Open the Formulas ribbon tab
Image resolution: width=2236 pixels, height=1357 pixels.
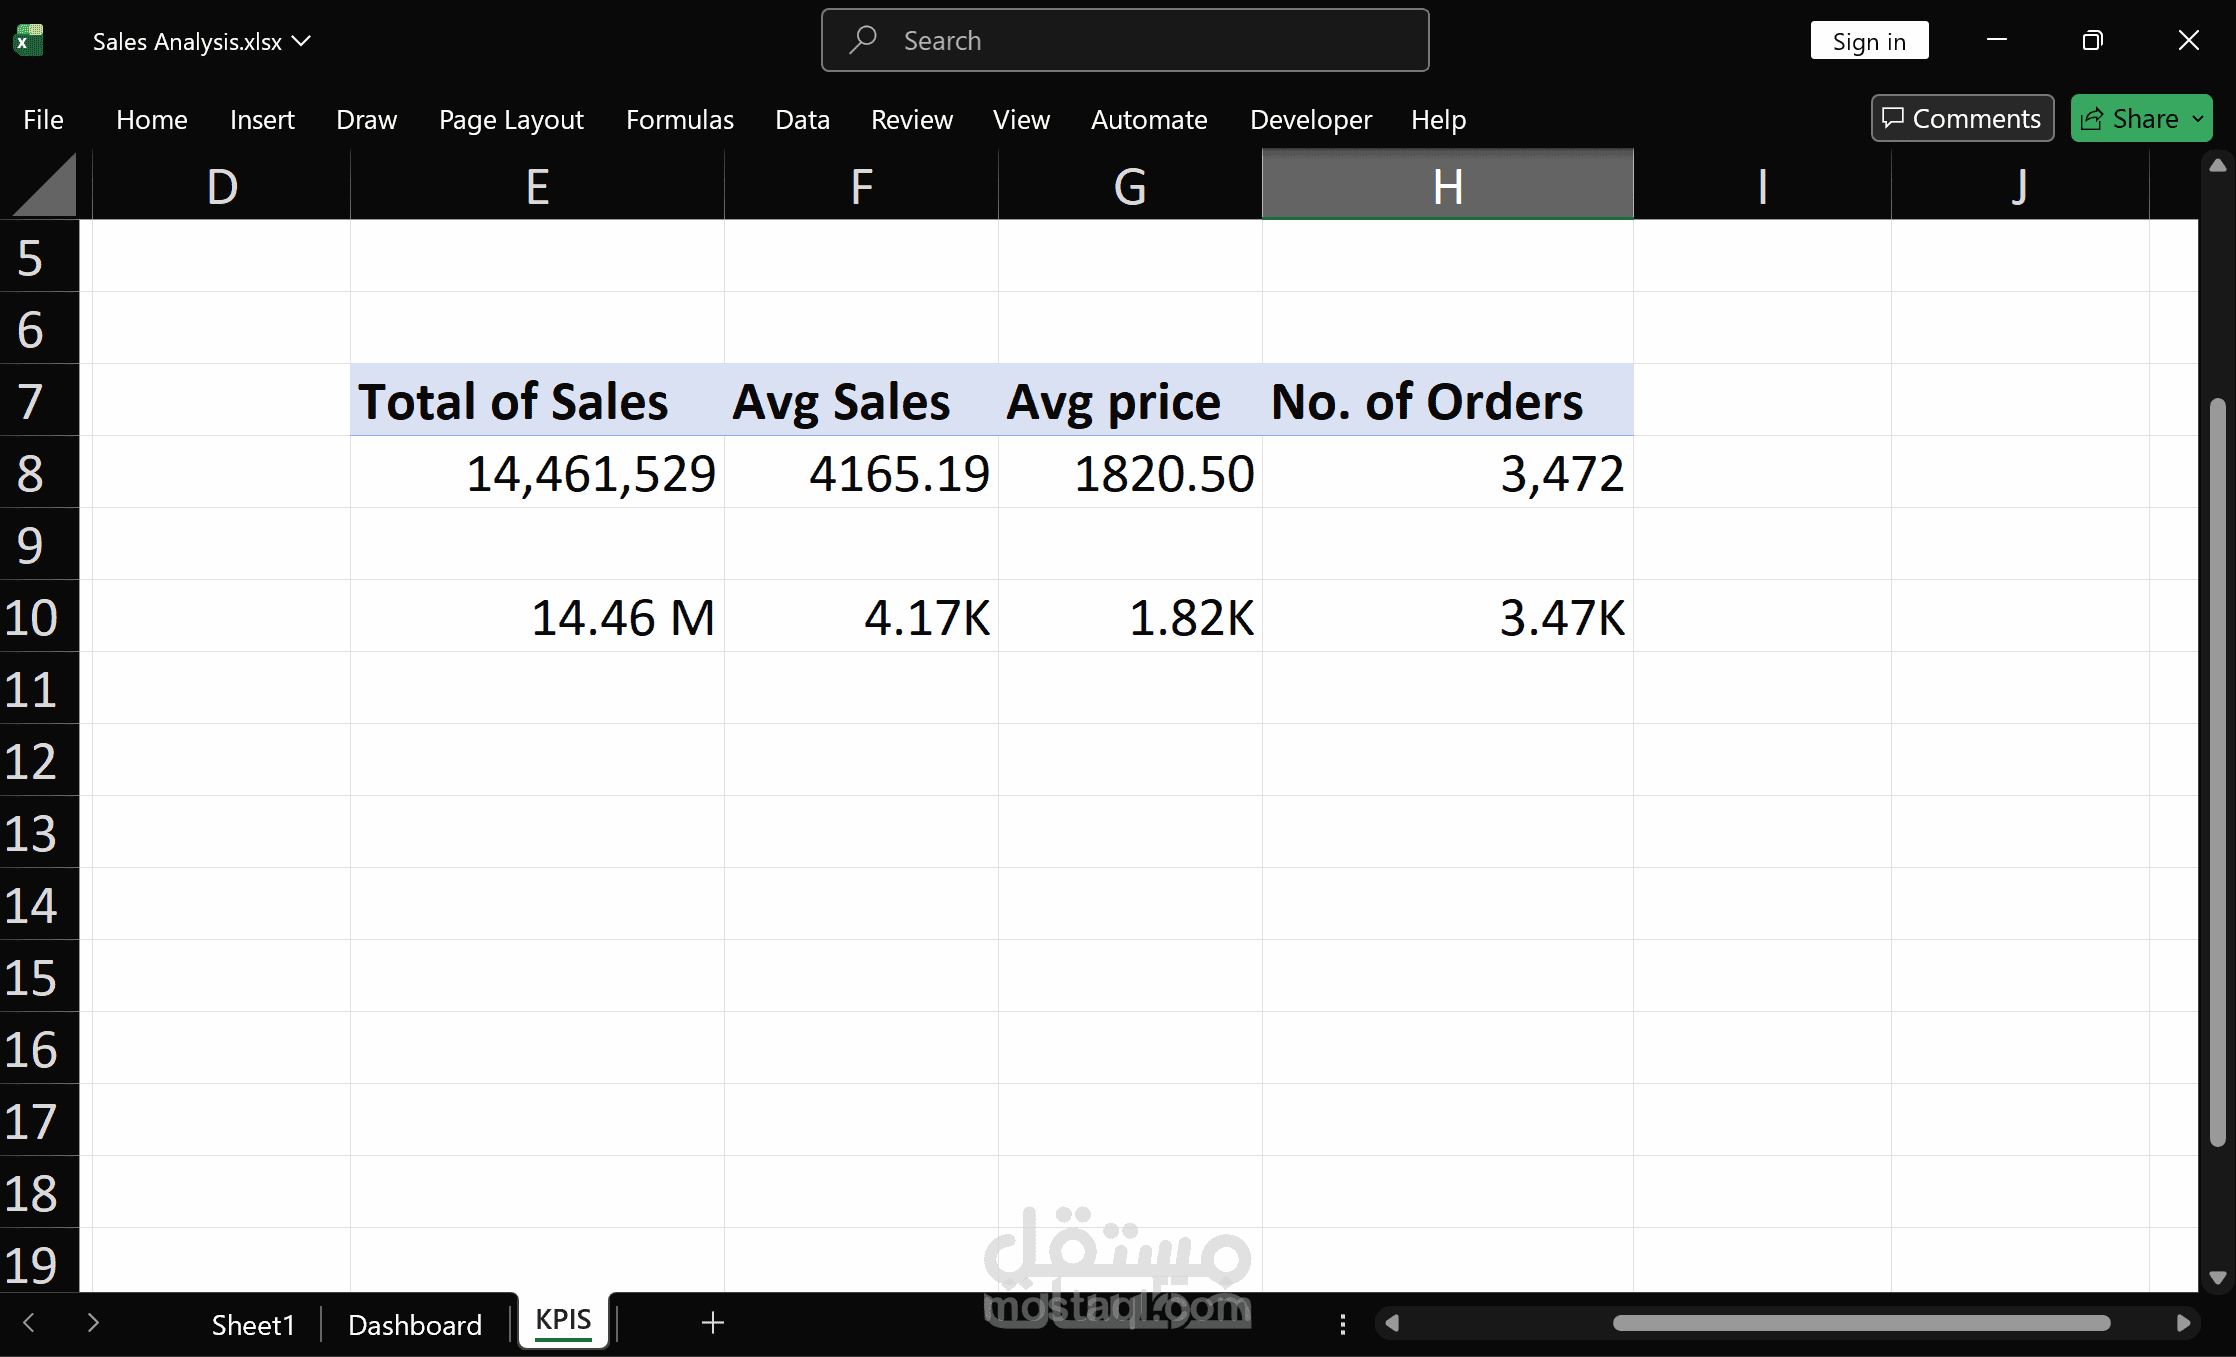point(679,120)
